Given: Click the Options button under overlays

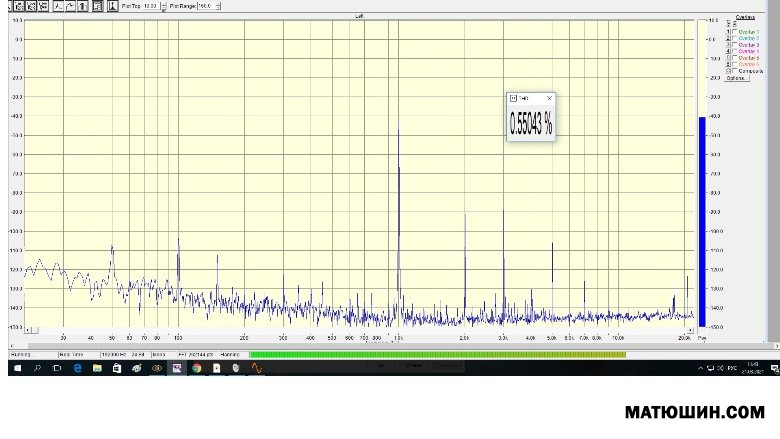Looking at the screenshot, I should pos(736,78).
